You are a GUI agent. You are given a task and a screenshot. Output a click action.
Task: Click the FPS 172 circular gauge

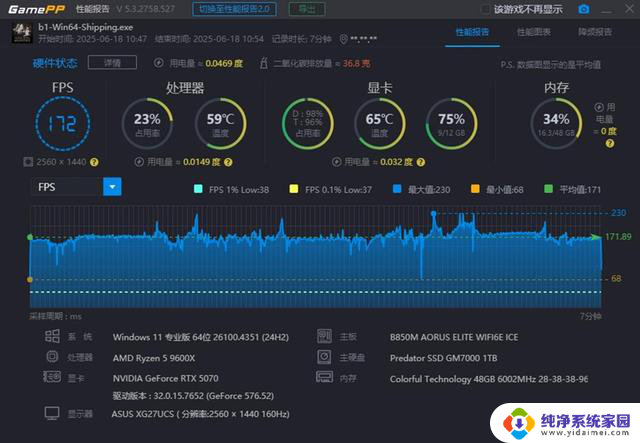[62, 124]
